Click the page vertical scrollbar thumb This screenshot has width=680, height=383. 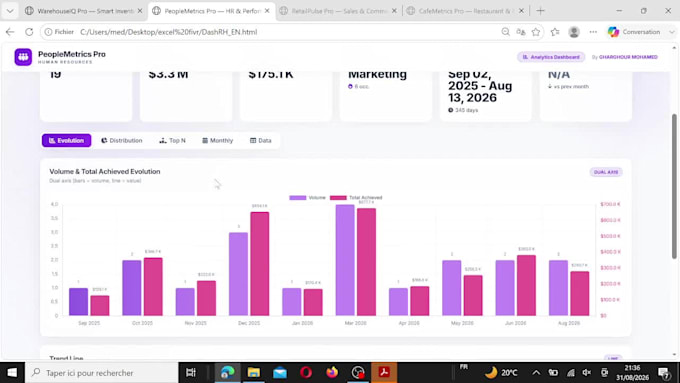click(x=674, y=187)
